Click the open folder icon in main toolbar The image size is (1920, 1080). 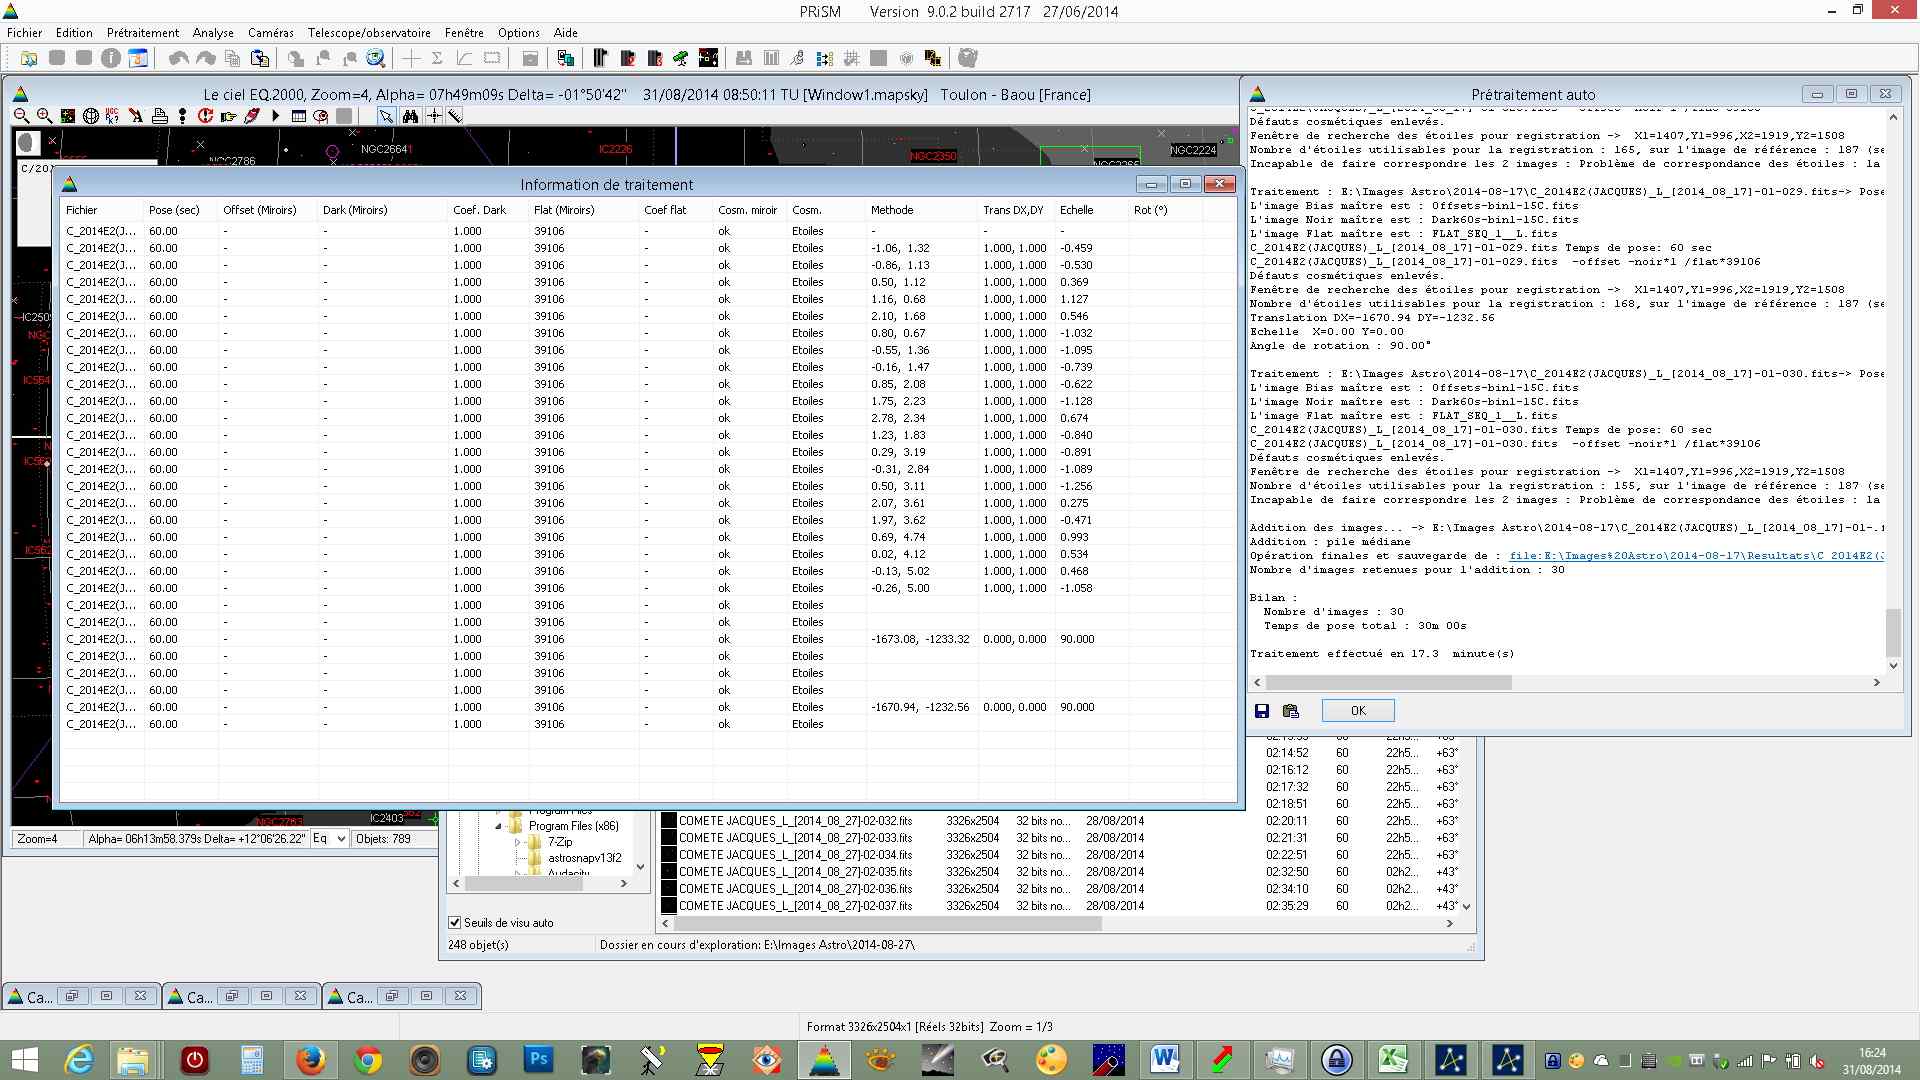[29, 58]
